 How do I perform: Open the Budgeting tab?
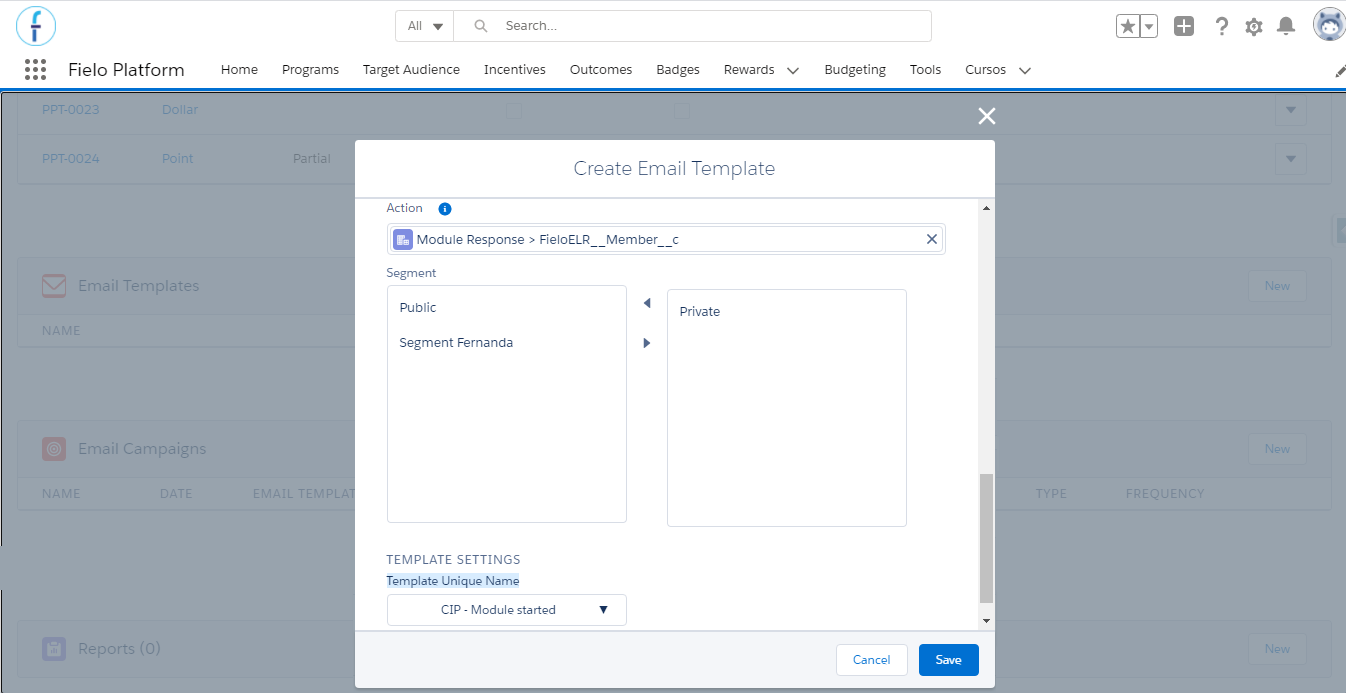855,70
